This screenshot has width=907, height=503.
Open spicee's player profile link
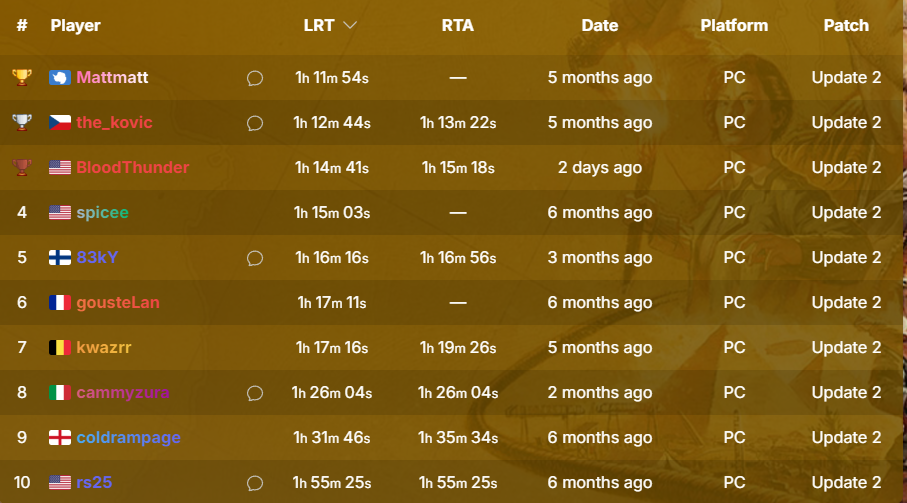pyautogui.click(x=102, y=213)
